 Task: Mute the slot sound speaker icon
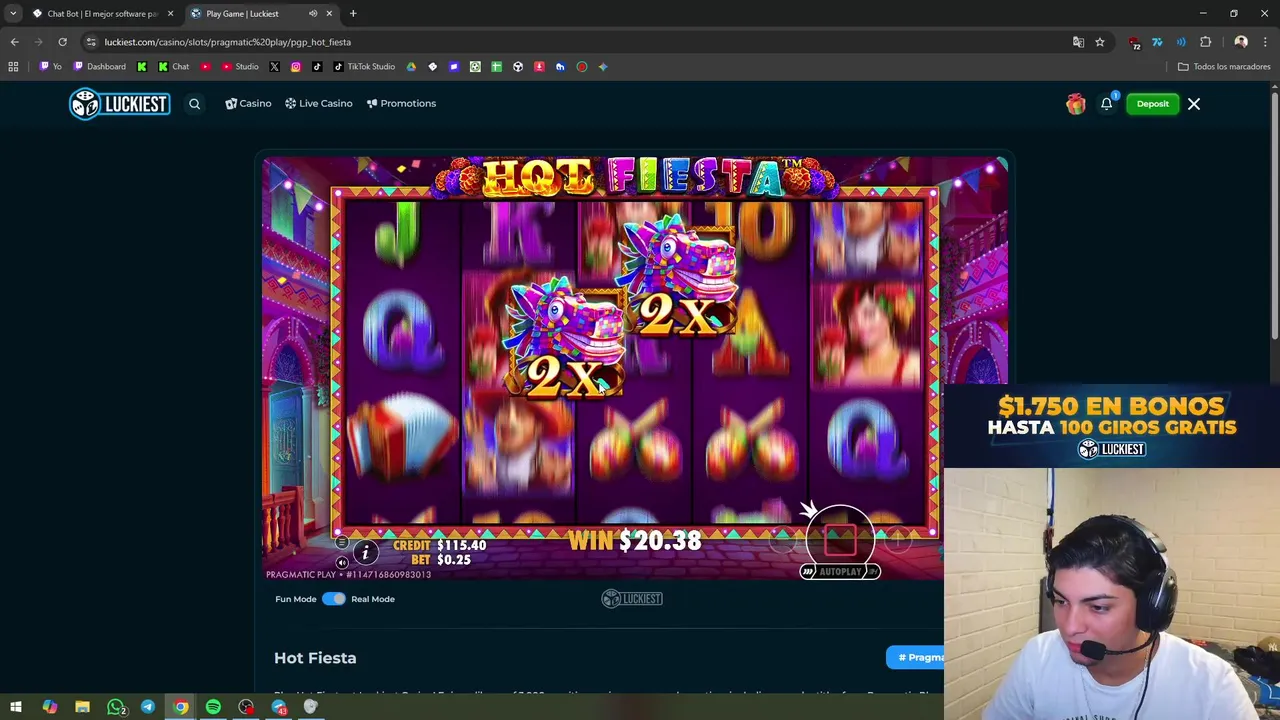[x=342, y=562]
